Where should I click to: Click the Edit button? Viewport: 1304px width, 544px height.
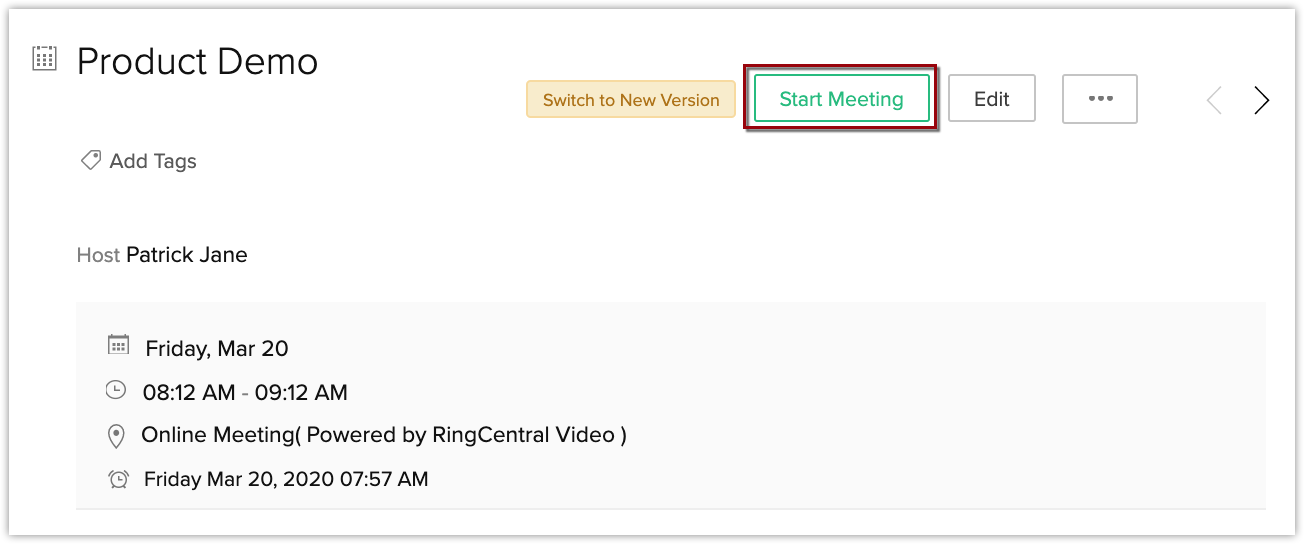point(991,99)
